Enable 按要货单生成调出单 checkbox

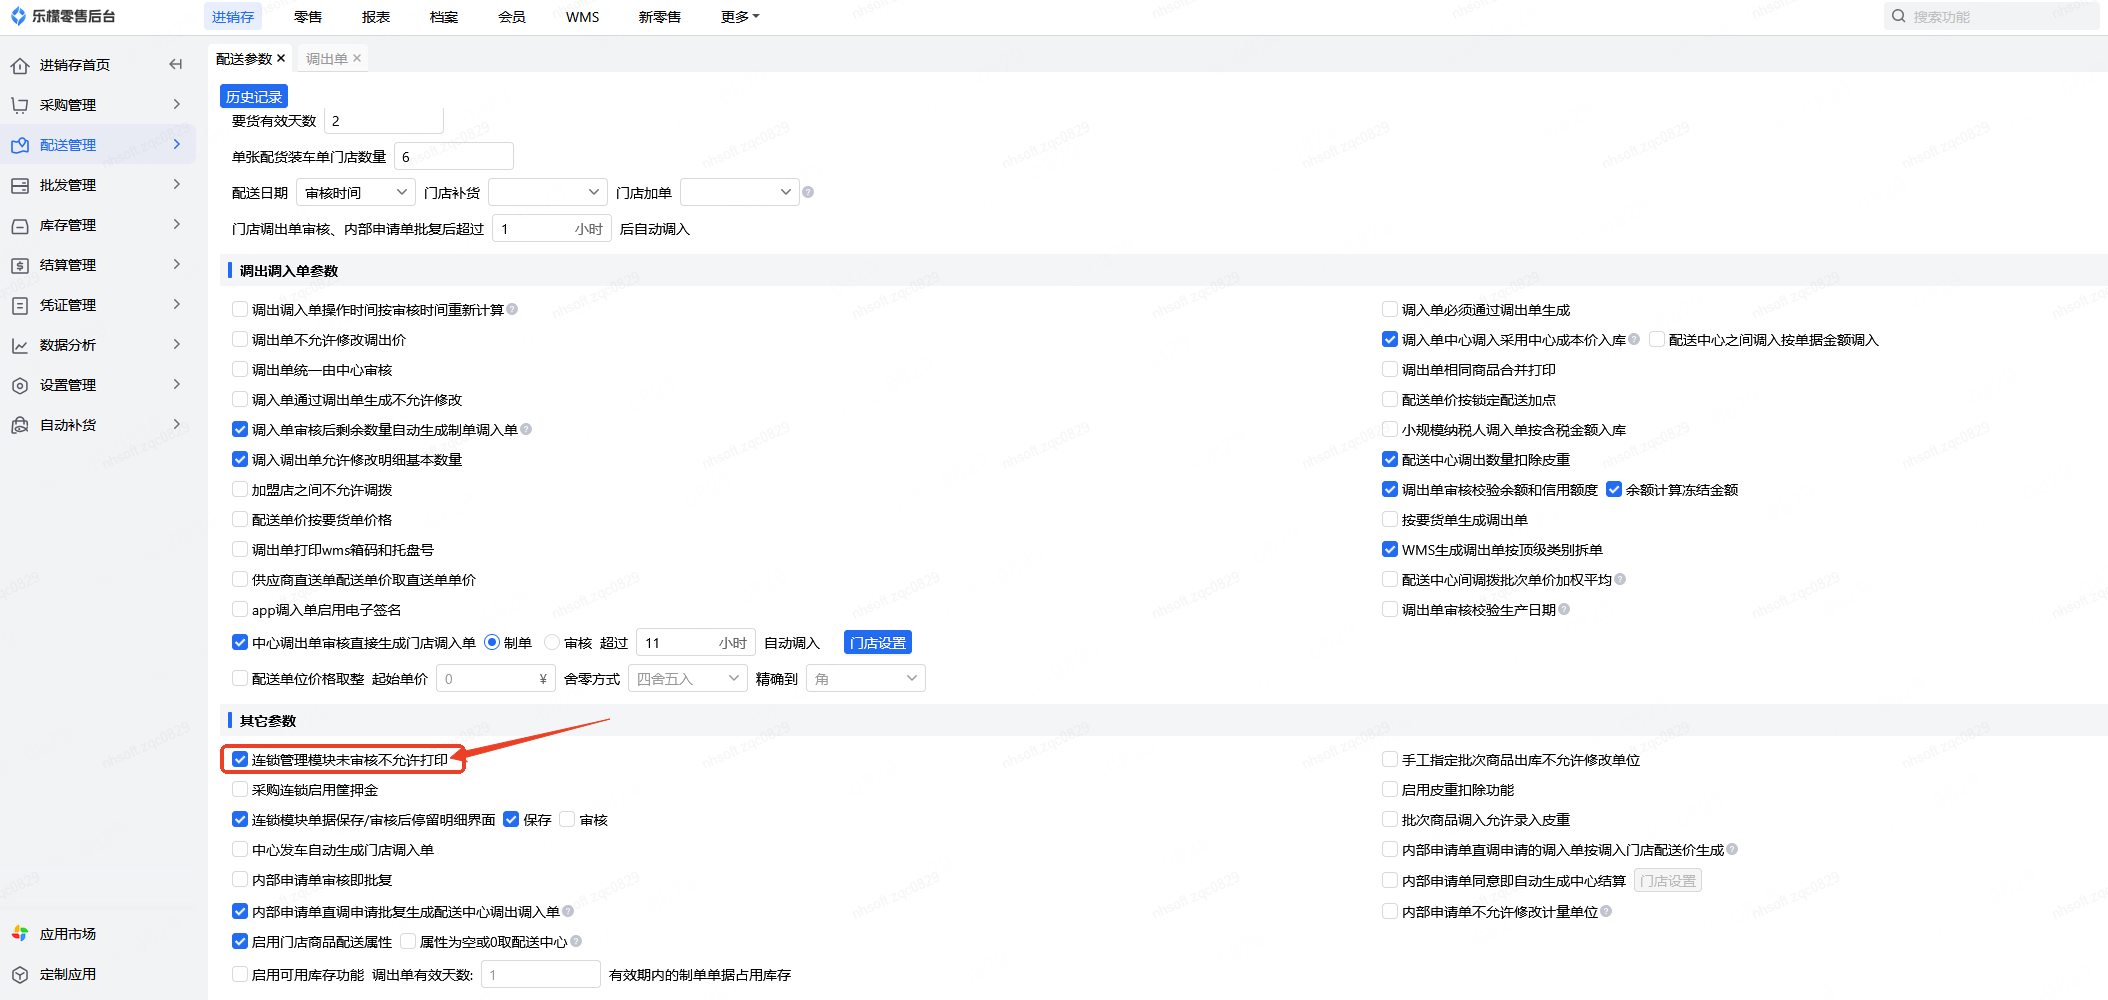[1390, 520]
